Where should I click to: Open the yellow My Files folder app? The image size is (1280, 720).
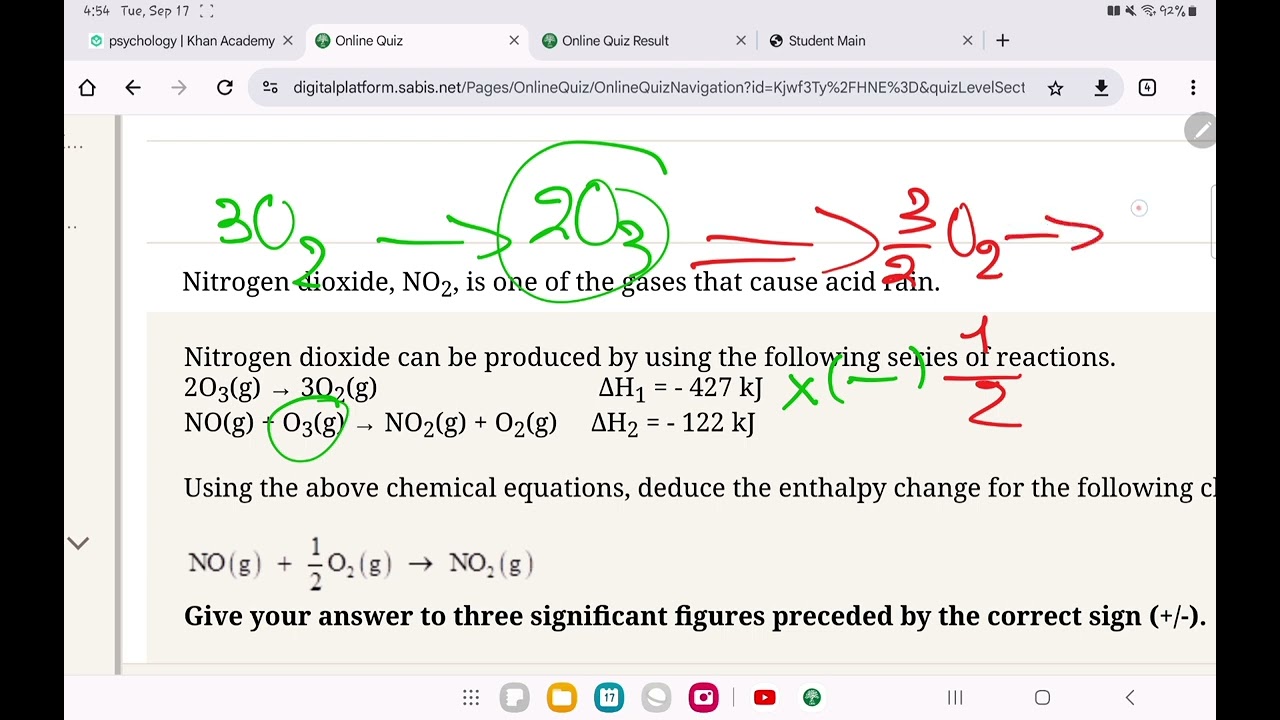562,698
